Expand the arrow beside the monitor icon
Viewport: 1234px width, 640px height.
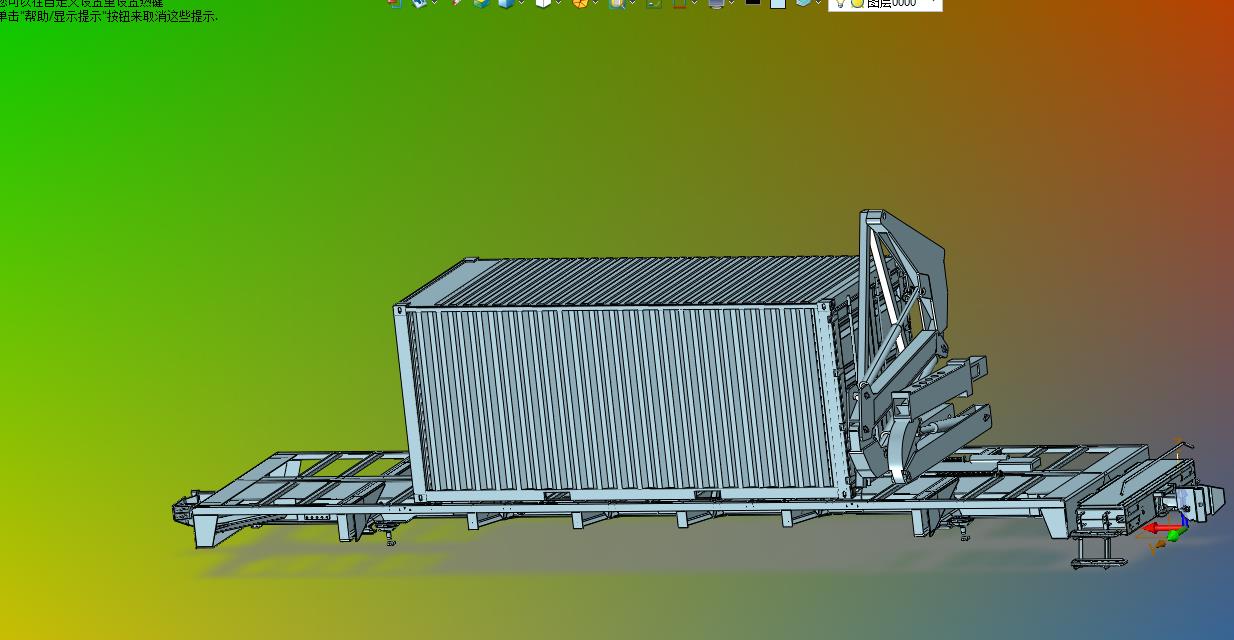pyautogui.click(x=733, y=3)
